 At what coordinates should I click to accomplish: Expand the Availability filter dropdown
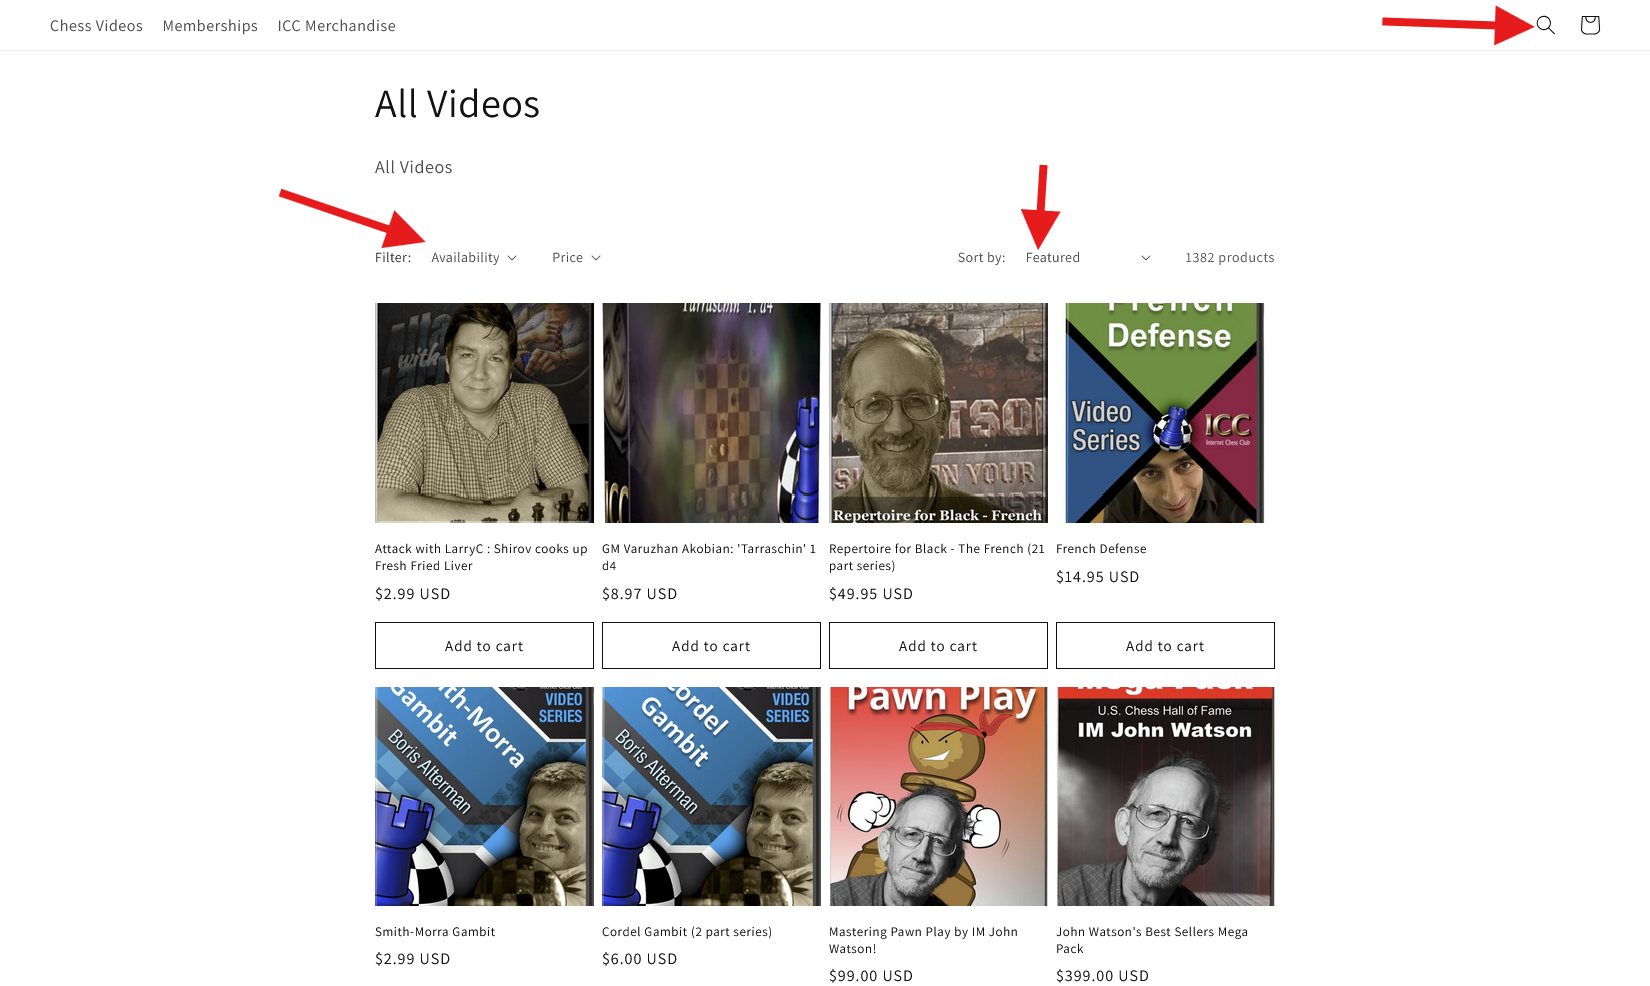tap(474, 258)
